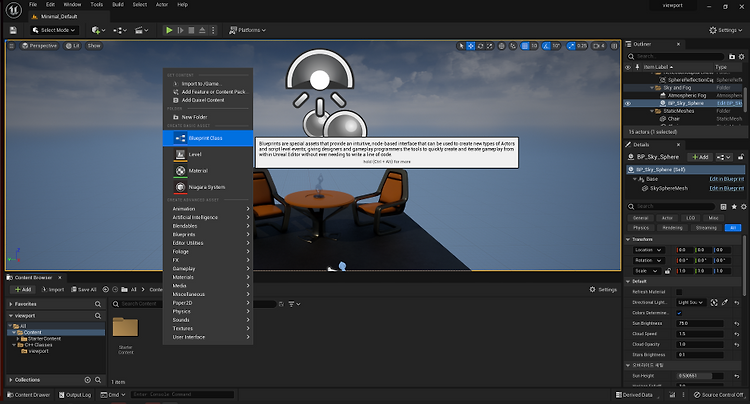This screenshot has height=404, width=750.
Task: Click the viewport Show button
Action: pyautogui.click(x=94, y=46)
